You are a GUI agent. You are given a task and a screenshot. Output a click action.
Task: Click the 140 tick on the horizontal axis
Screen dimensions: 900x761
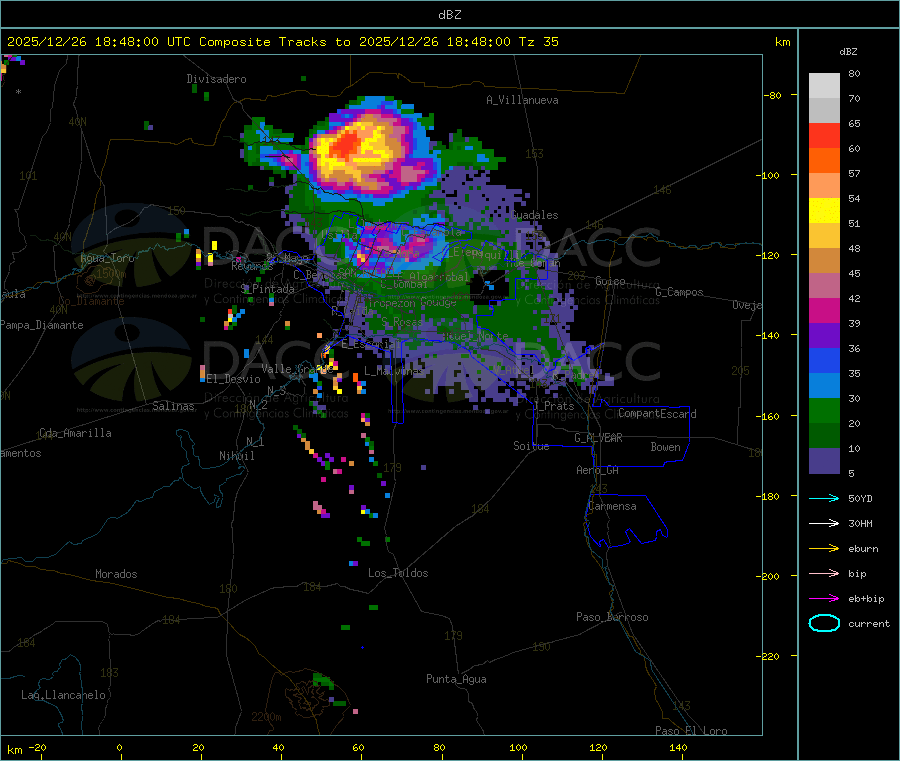tap(678, 747)
